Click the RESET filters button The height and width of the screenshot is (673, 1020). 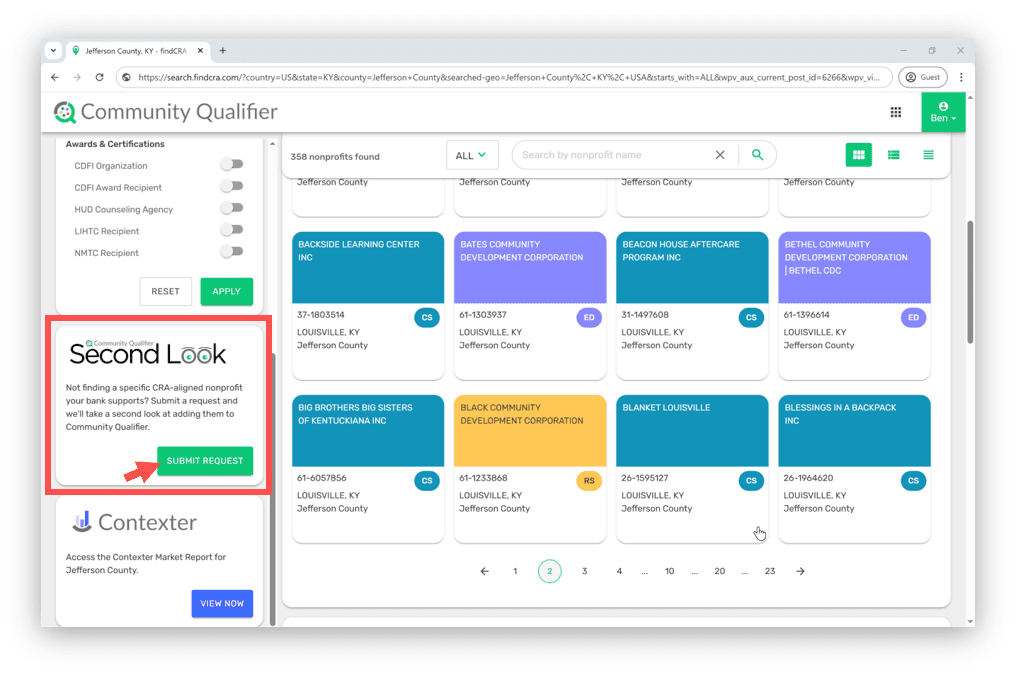165,291
